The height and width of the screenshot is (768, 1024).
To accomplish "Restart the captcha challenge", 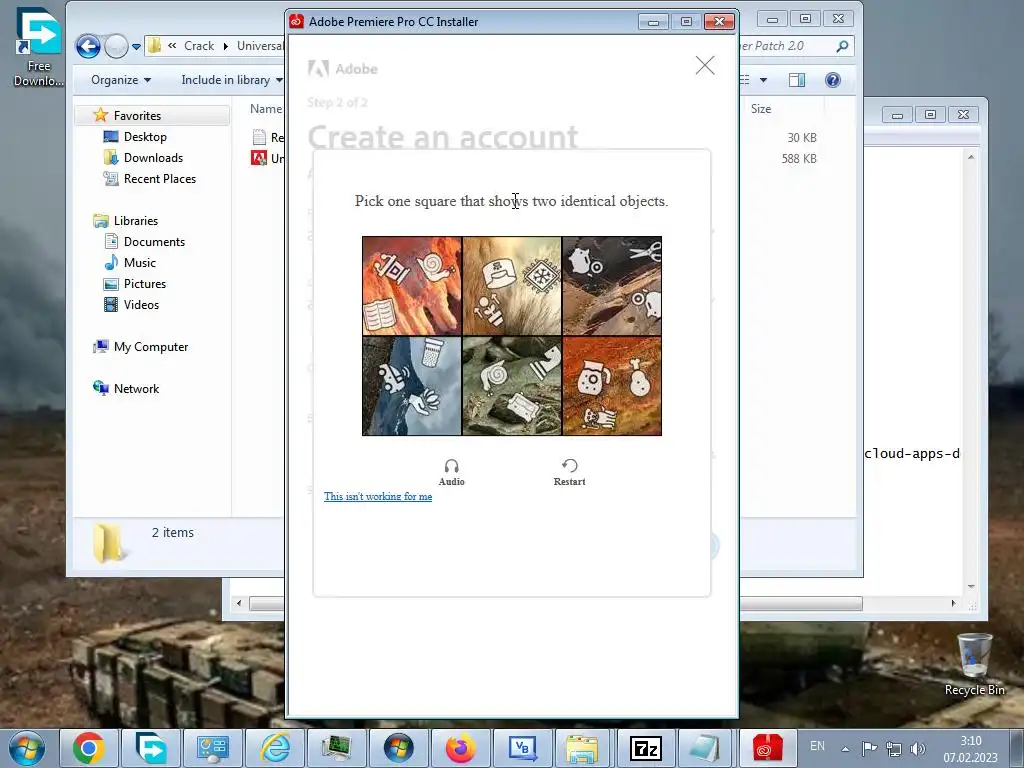I will tap(569, 472).
